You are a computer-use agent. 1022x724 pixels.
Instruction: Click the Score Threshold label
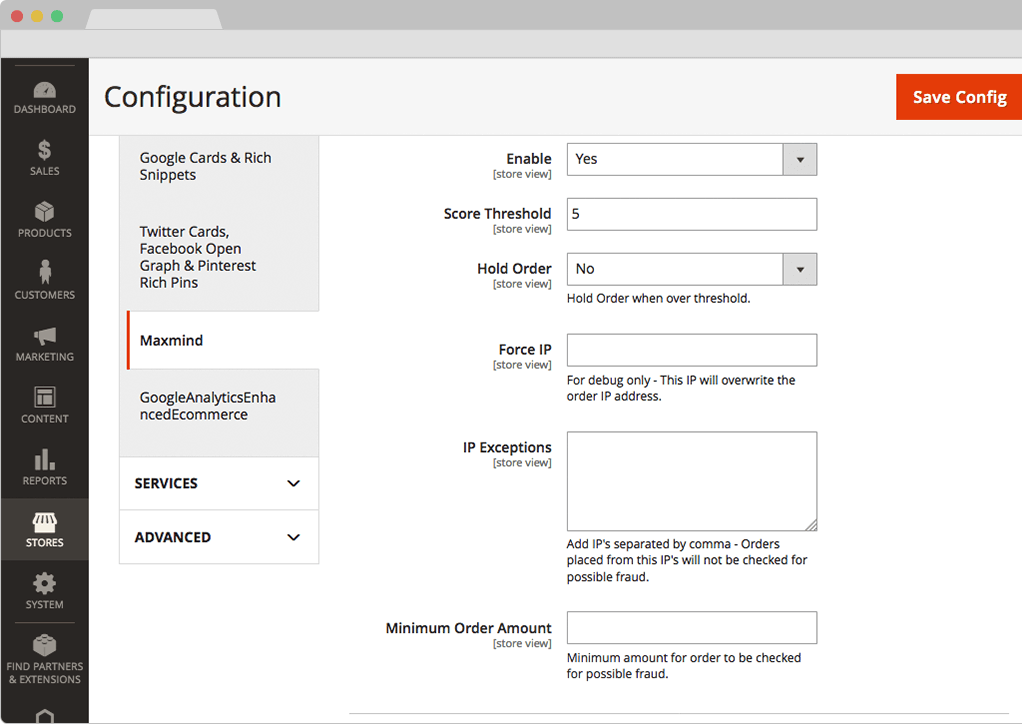tap(497, 214)
